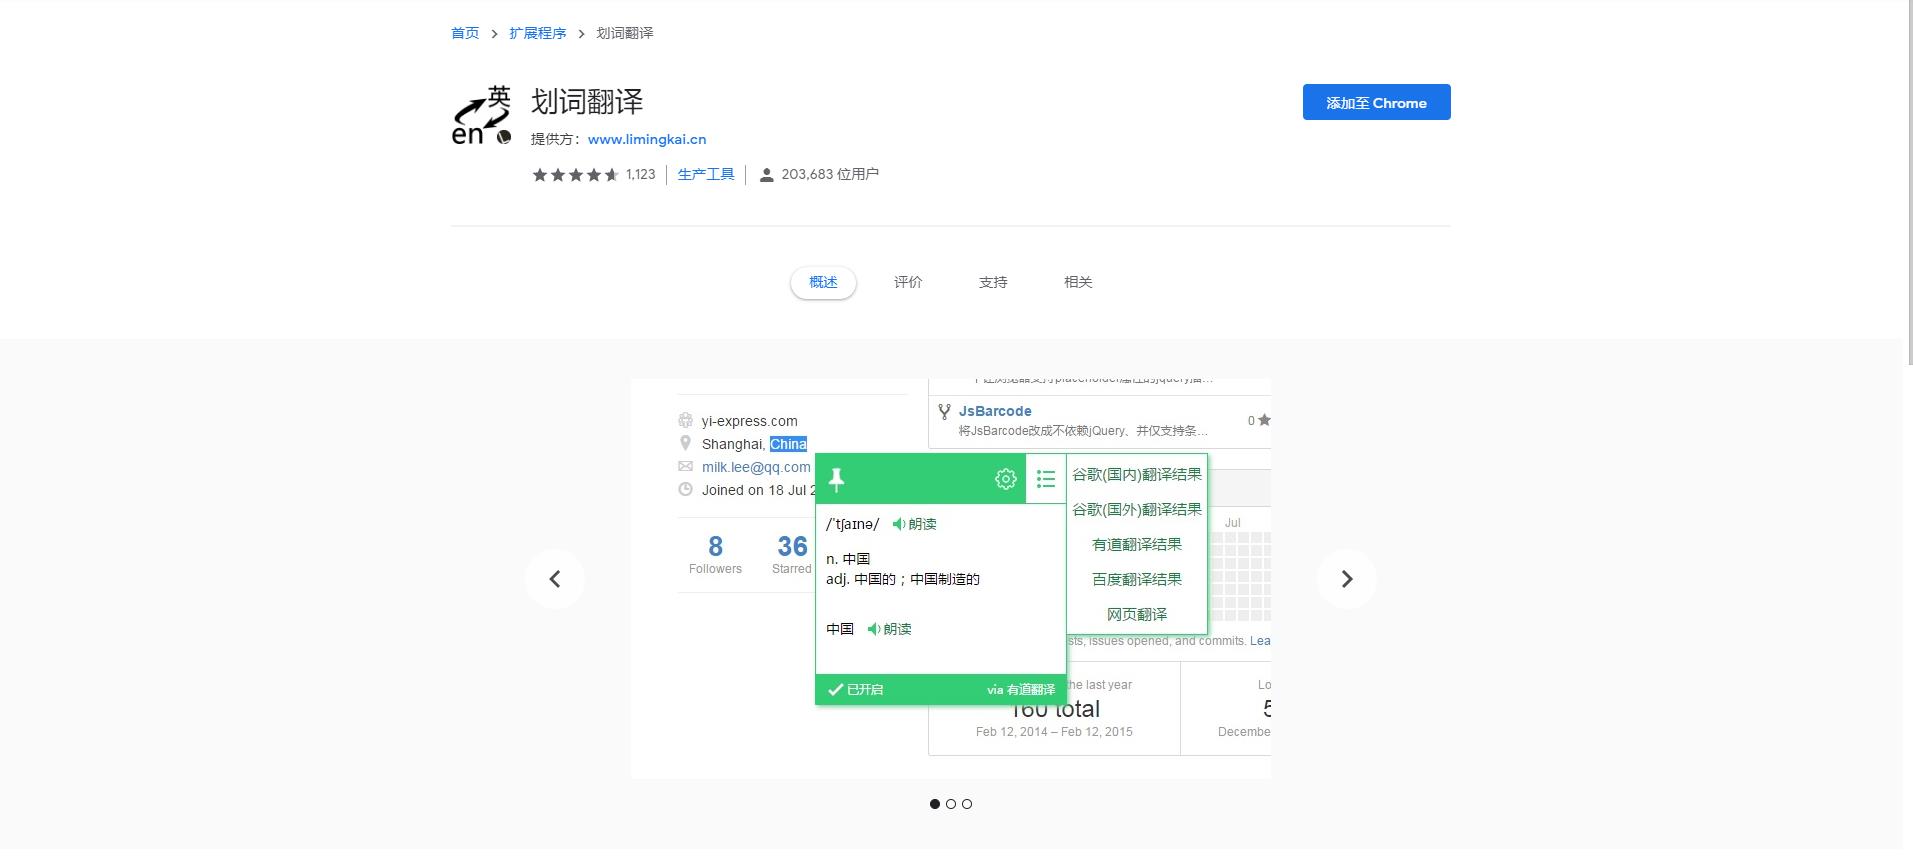Click via 有道翻译 label
This screenshot has width=1913, height=865.
(x=1021, y=689)
